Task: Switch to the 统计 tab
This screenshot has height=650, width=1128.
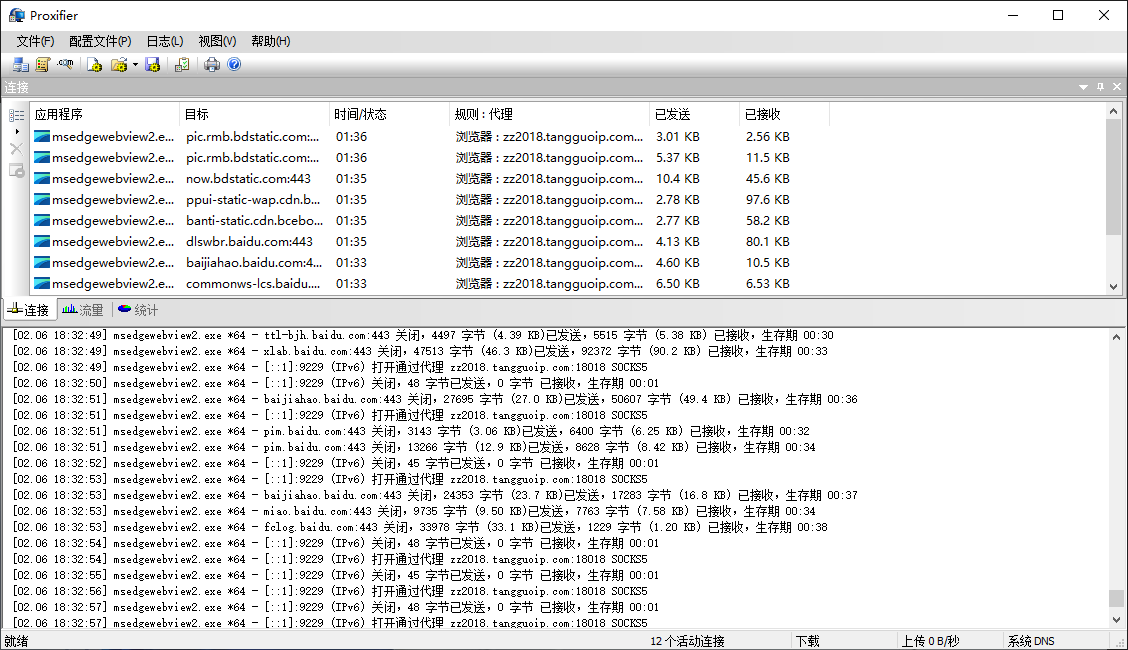Action: 138,310
